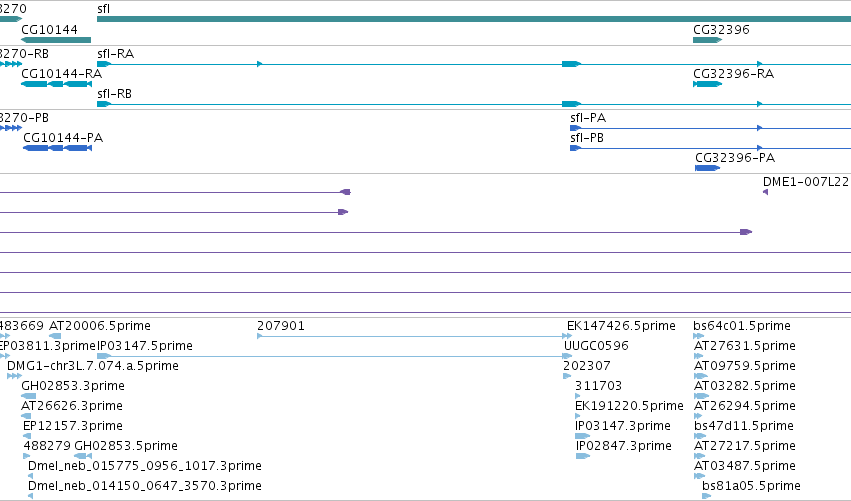
Task: Click the sfl-PB protein label
Action: 587,138
